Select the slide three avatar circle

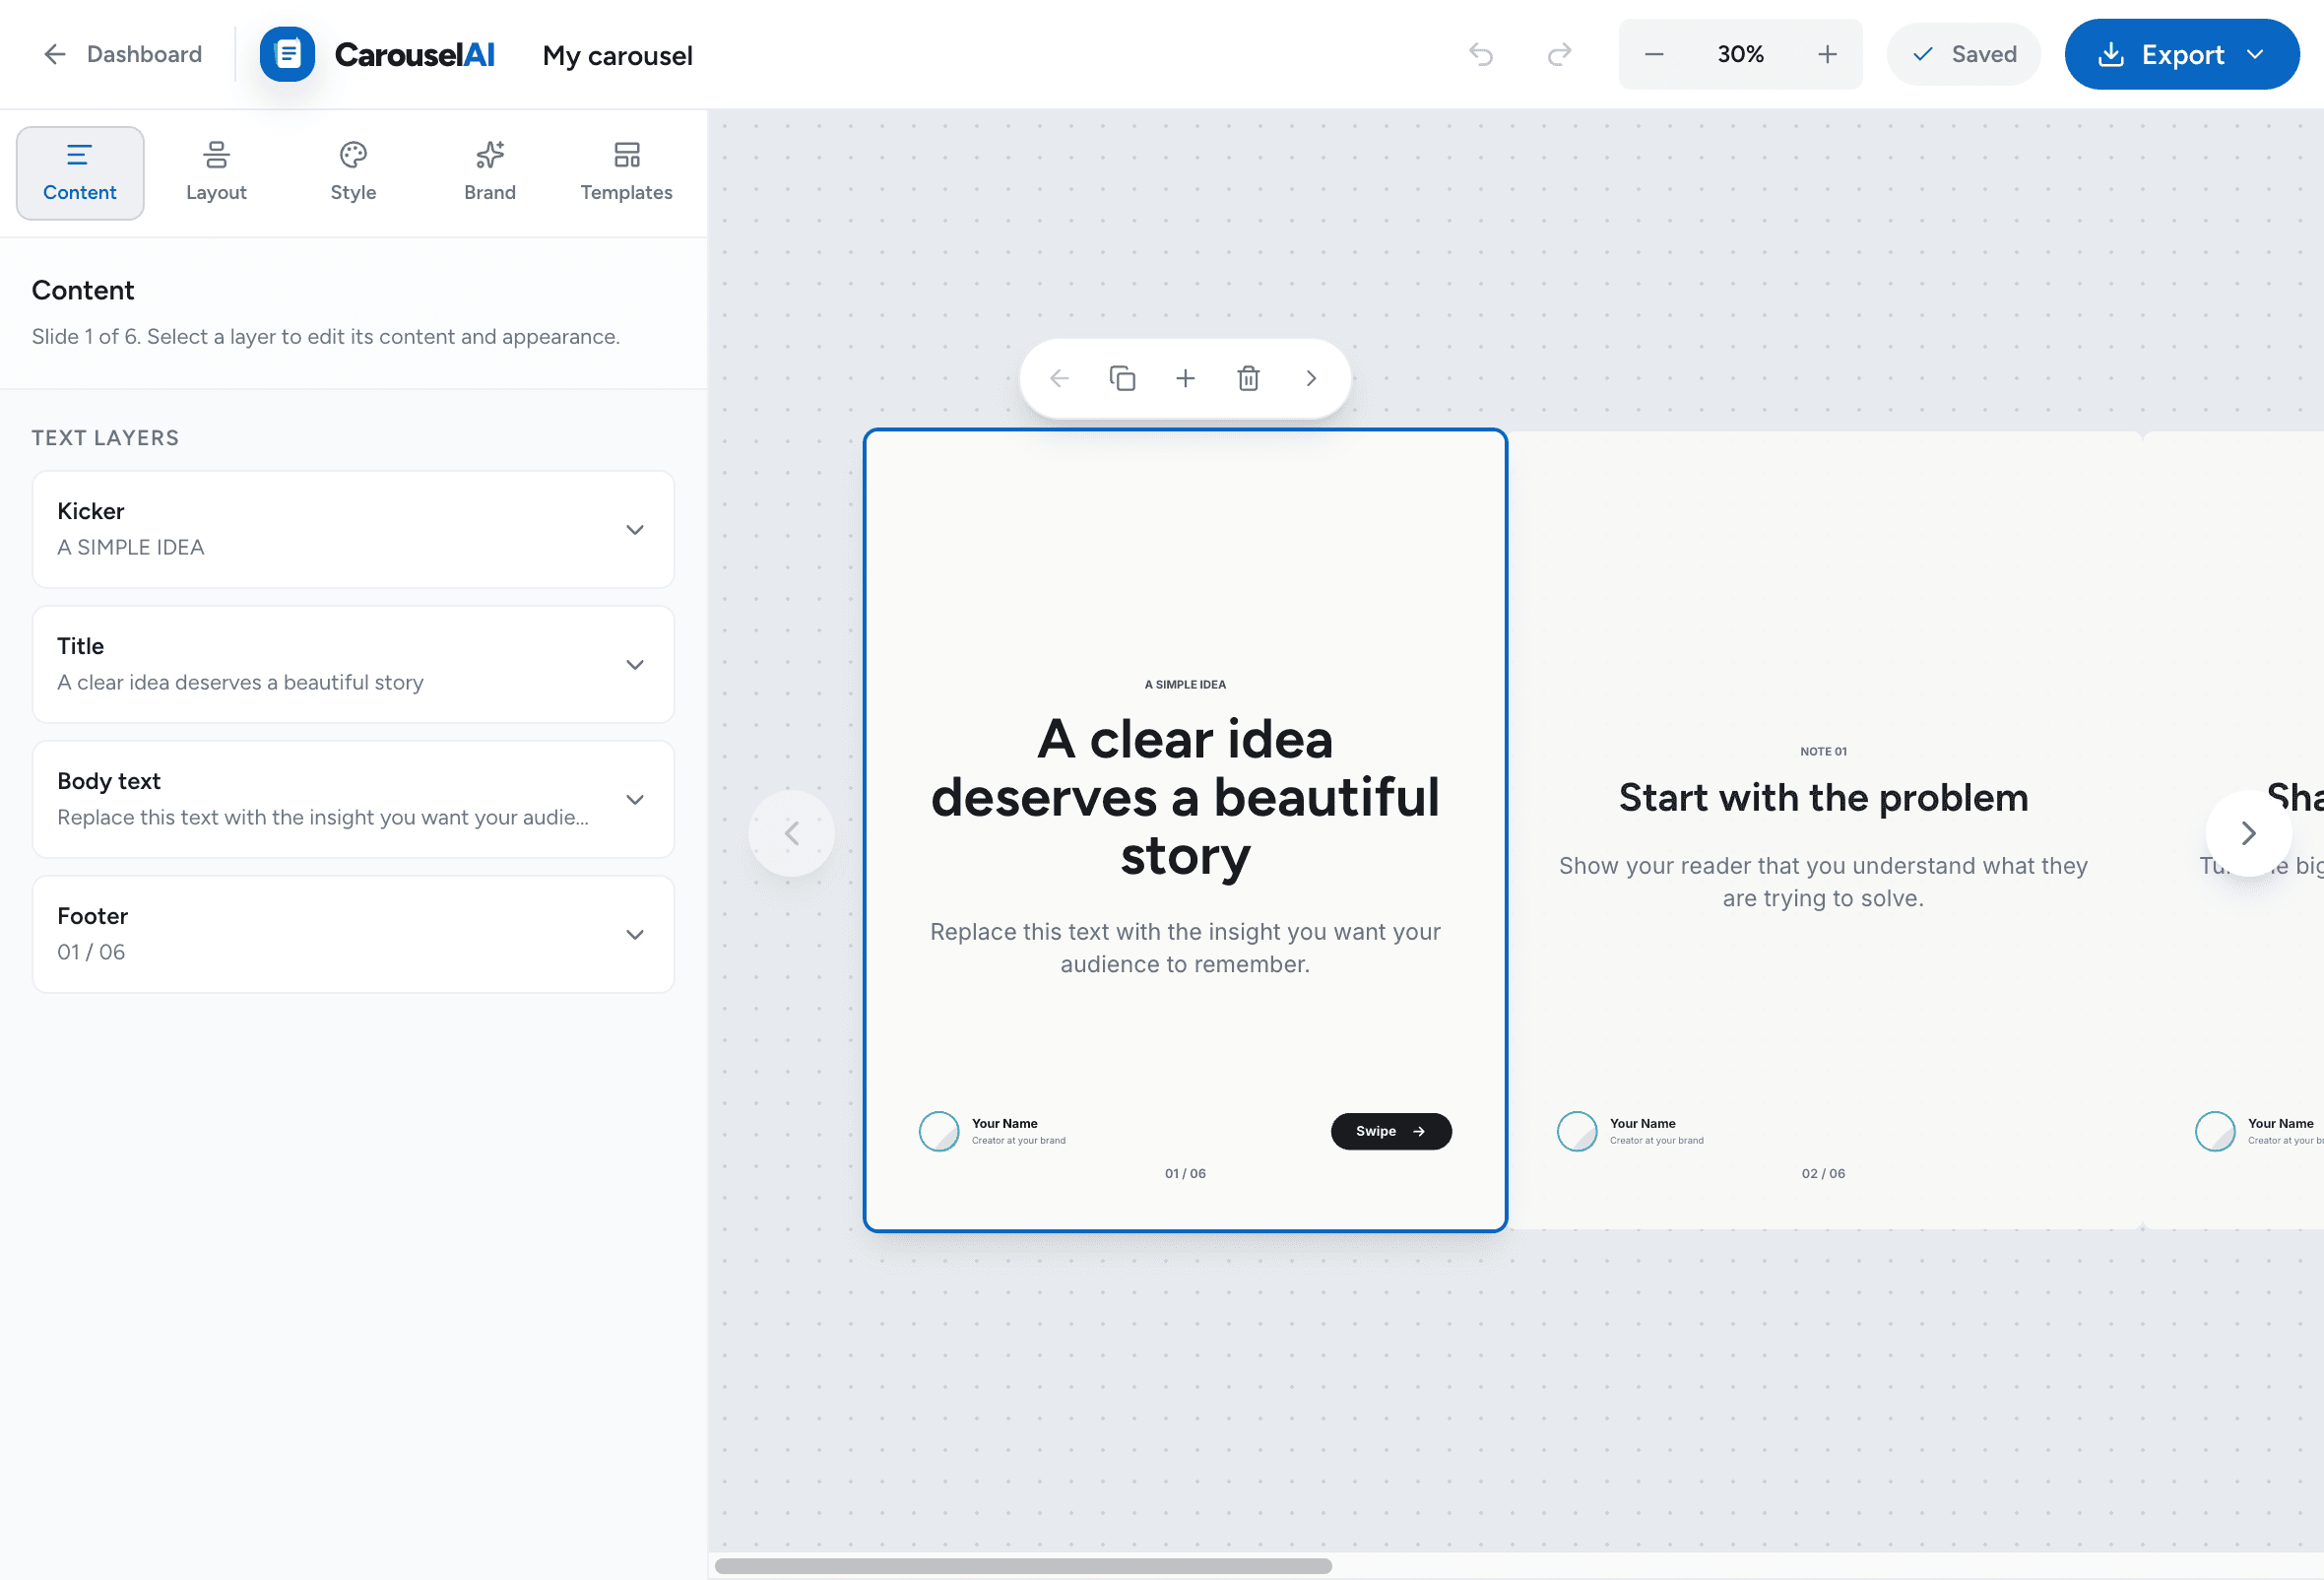(x=2215, y=1131)
